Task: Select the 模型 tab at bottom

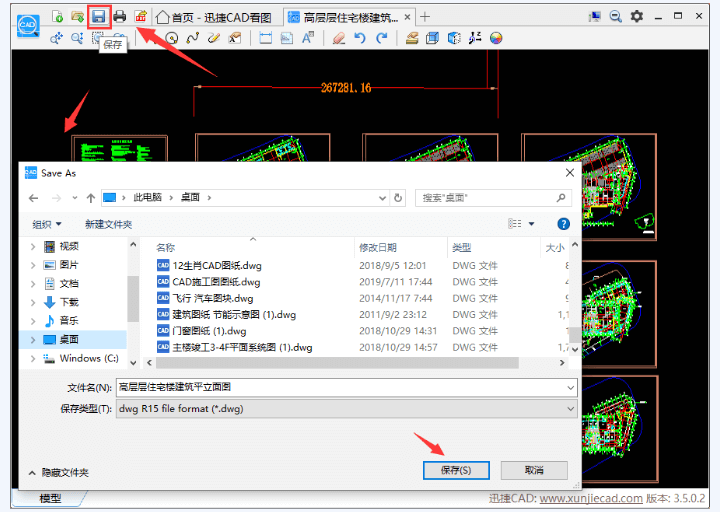Action: [x=51, y=498]
